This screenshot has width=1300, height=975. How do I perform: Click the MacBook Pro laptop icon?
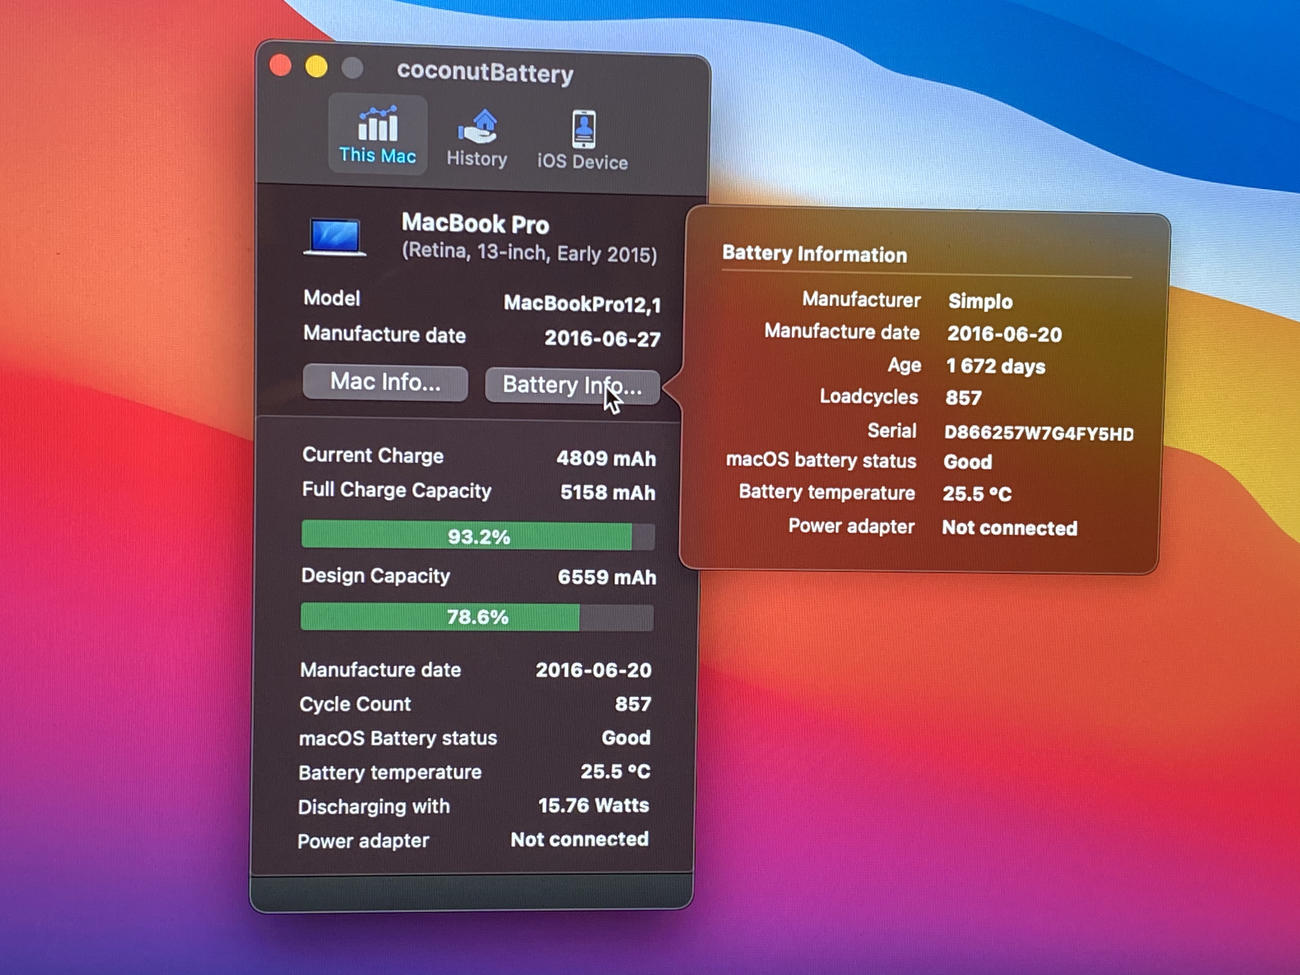click(335, 238)
